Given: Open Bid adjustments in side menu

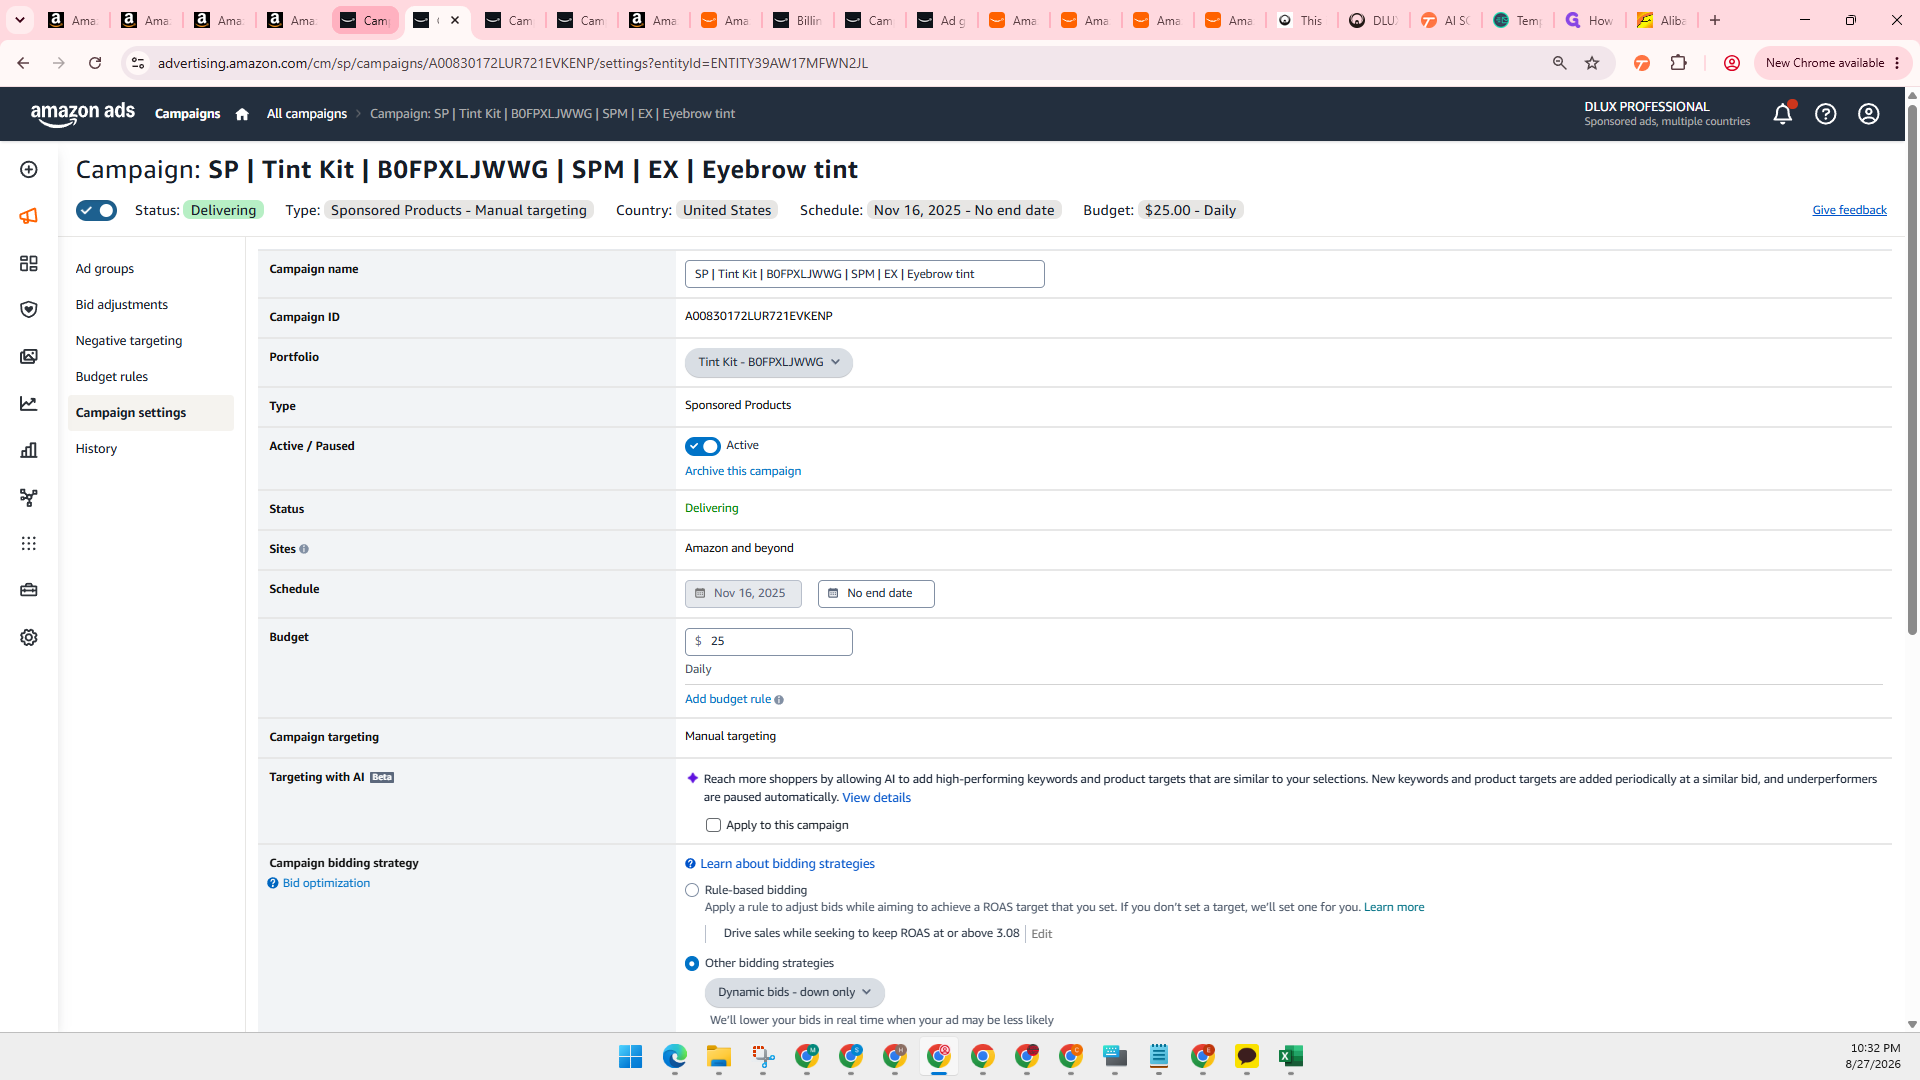Looking at the screenshot, I should coord(122,305).
